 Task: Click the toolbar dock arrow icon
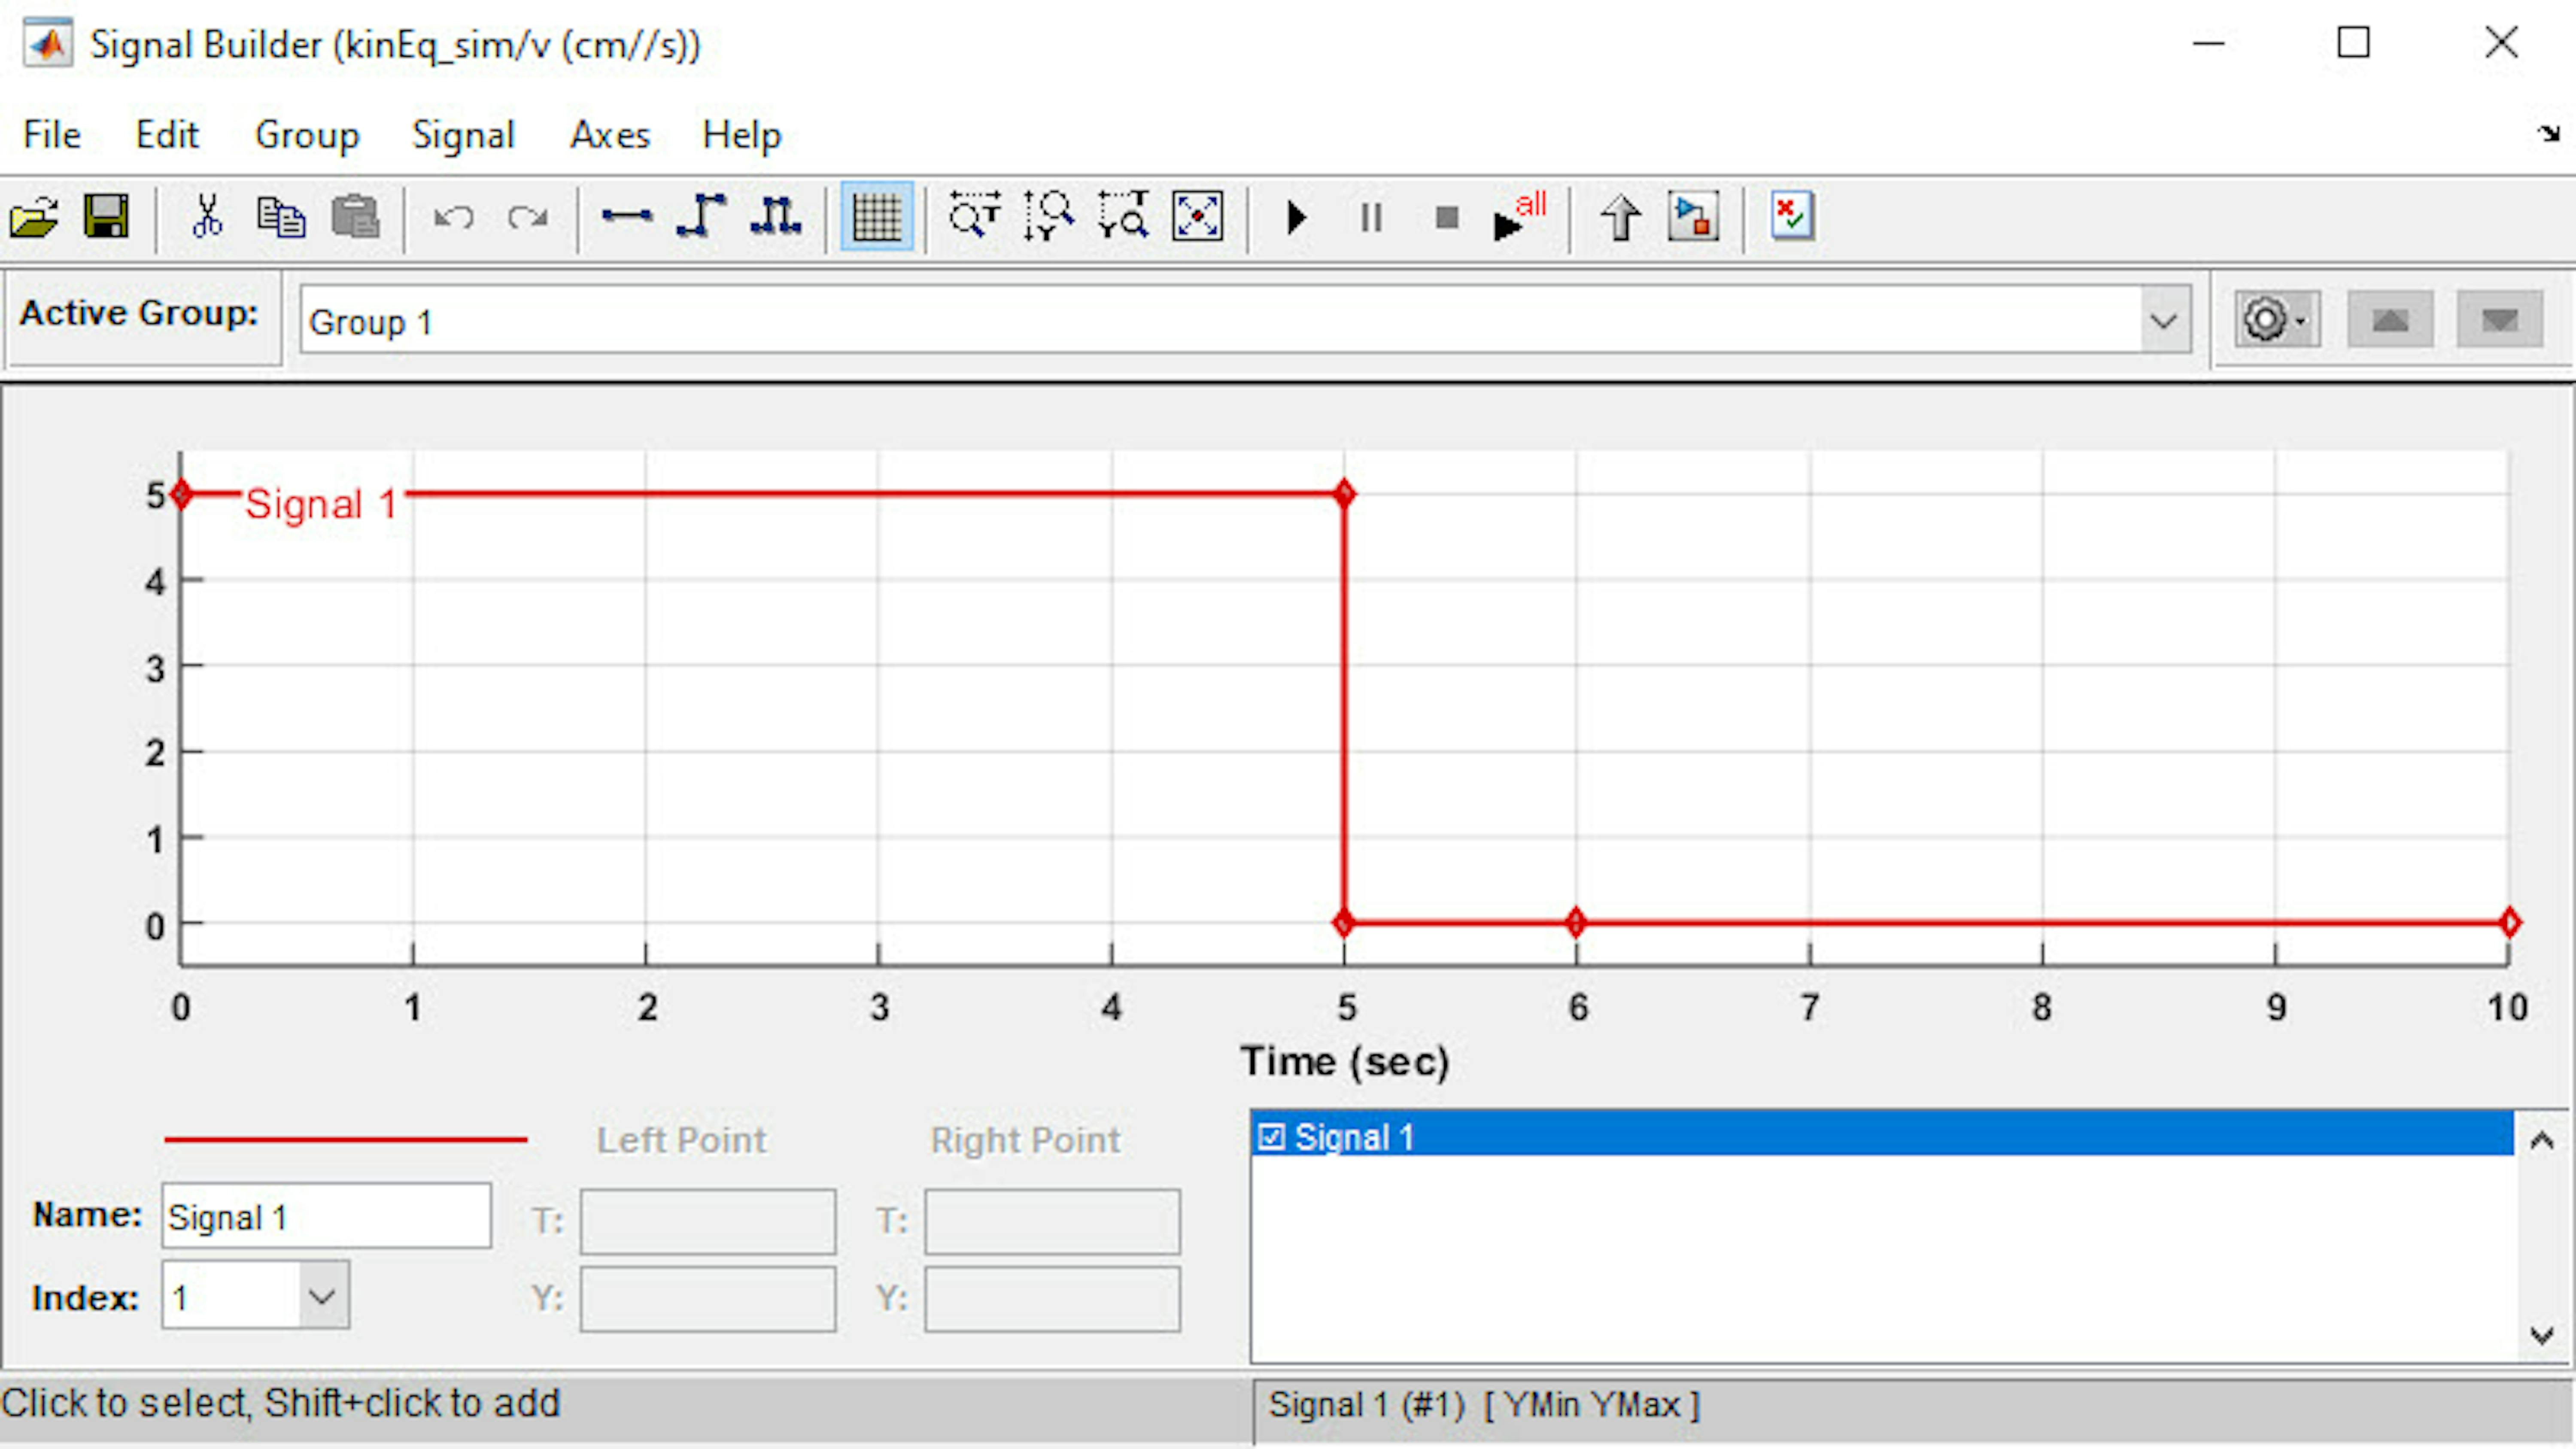(x=2548, y=133)
